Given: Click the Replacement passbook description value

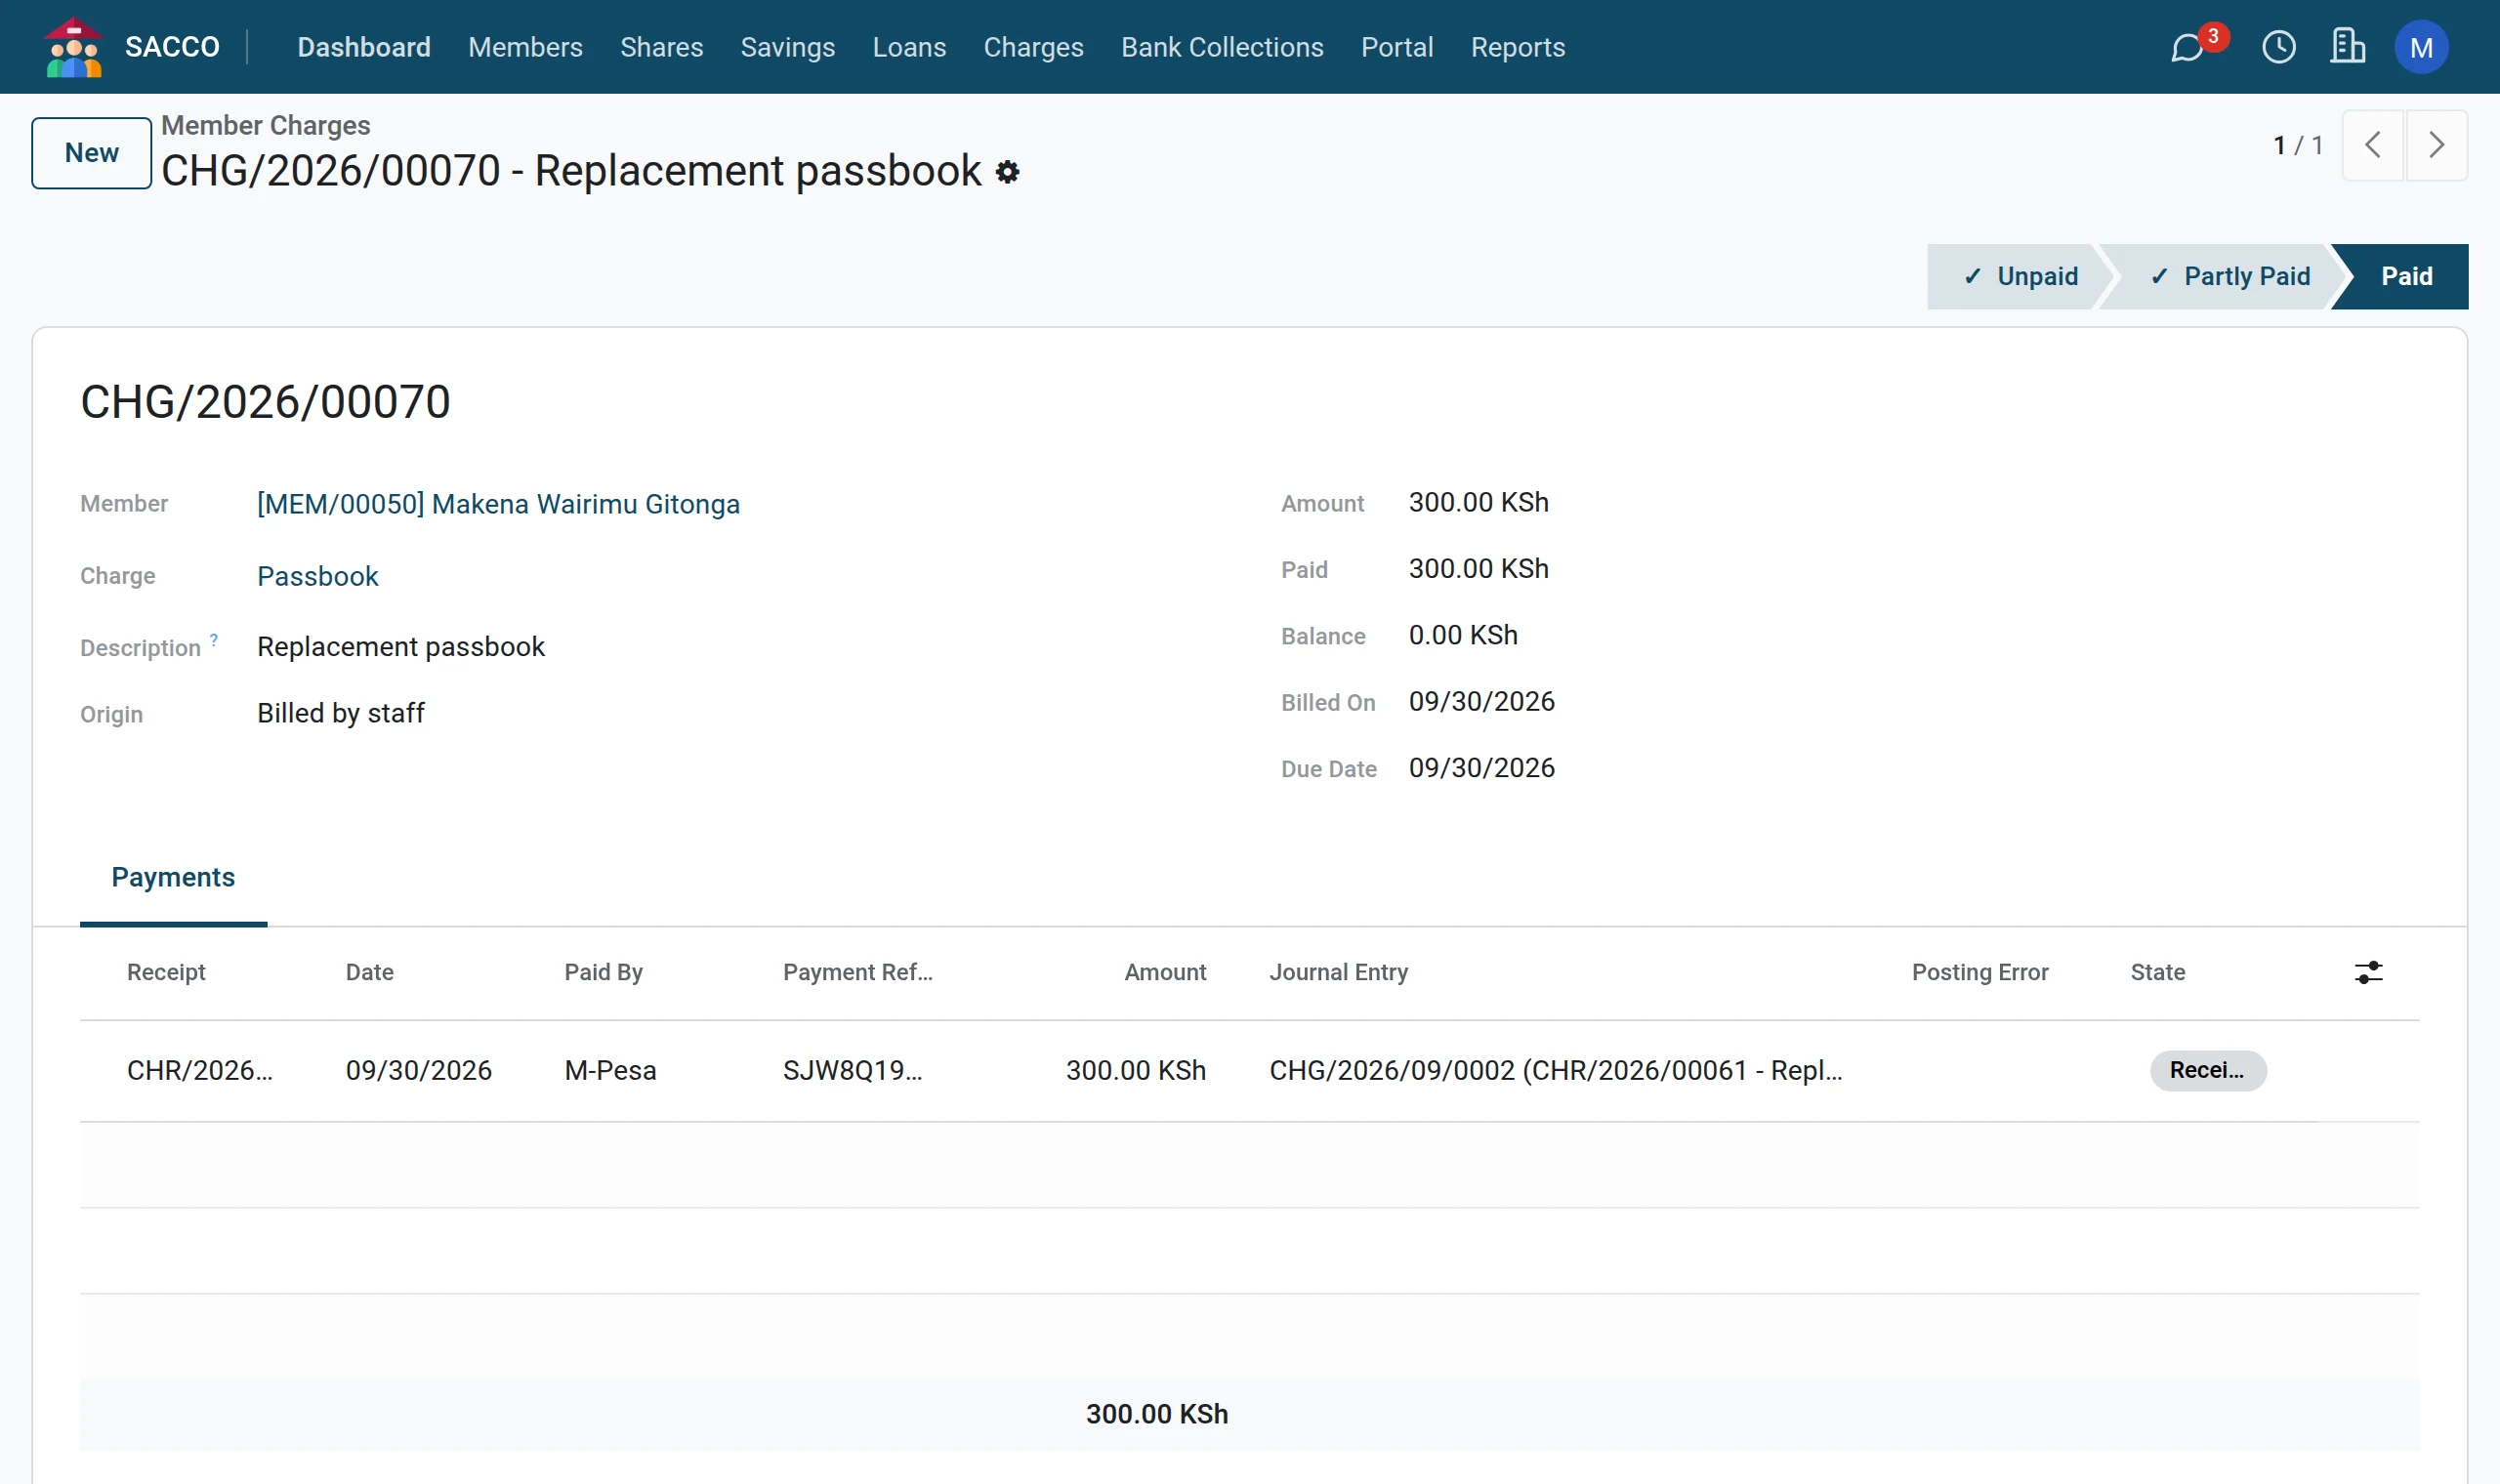Looking at the screenshot, I should click(401, 646).
